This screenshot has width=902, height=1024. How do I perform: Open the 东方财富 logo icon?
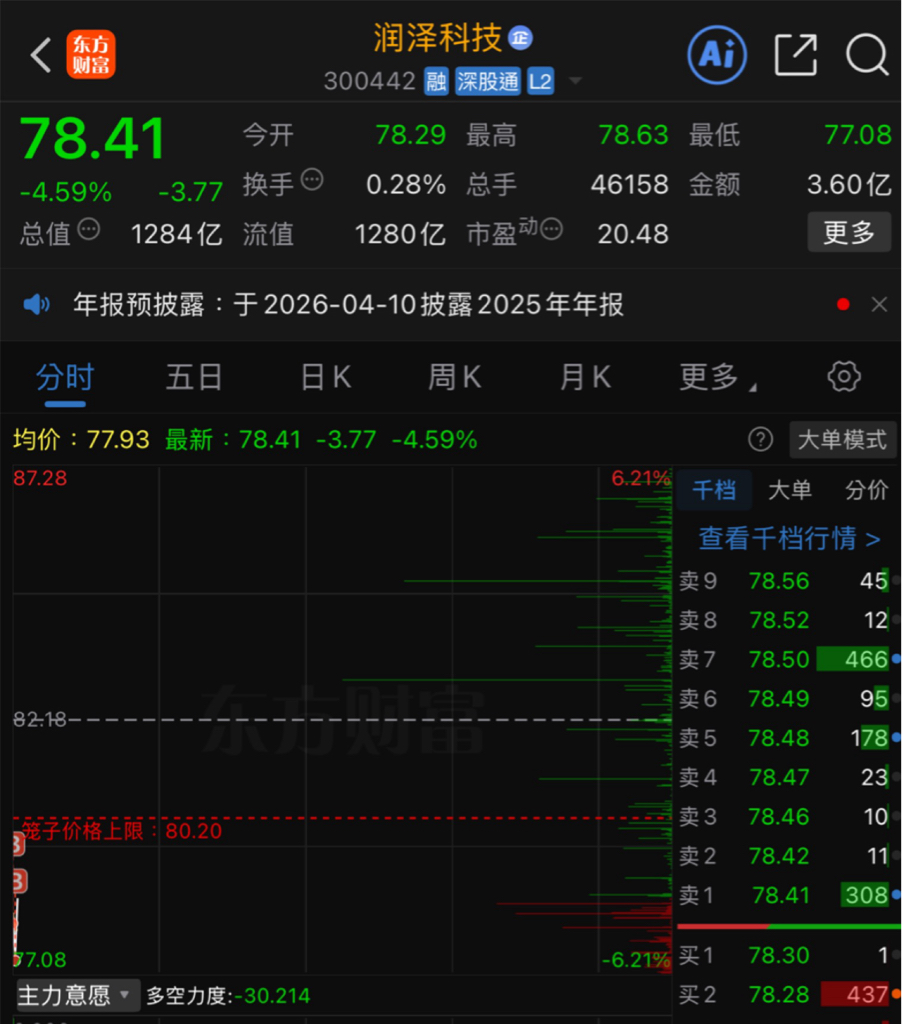[91, 54]
